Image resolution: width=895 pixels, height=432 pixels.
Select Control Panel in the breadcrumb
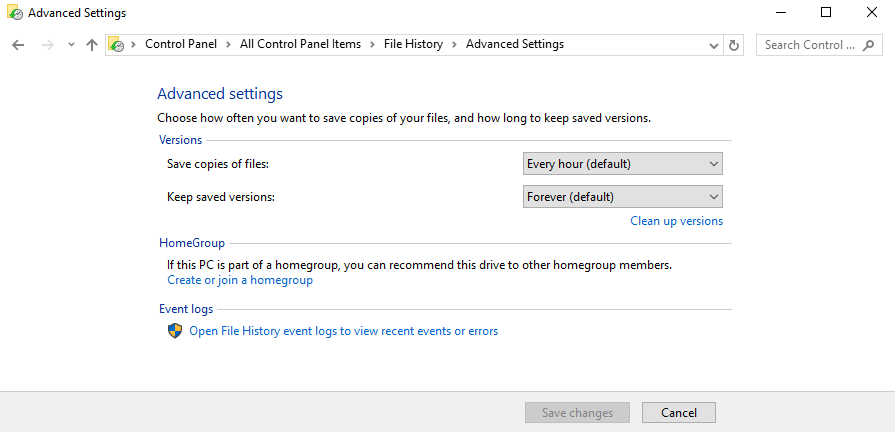(181, 44)
